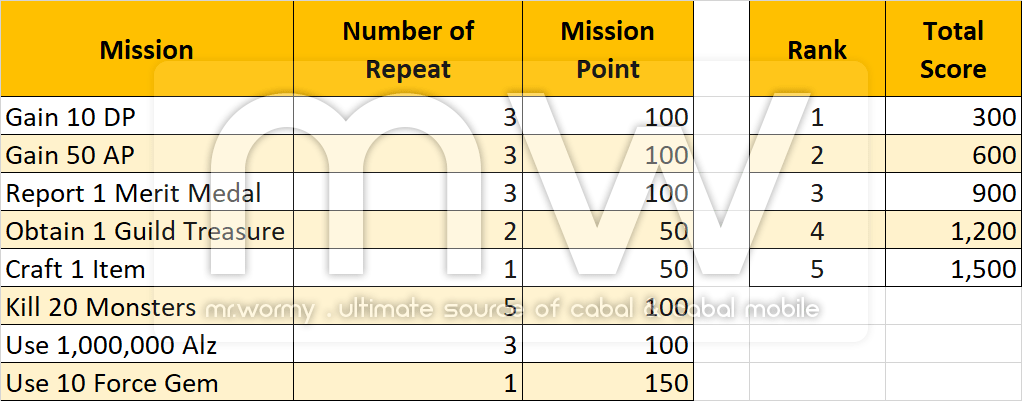
Task: Click the Gain 50 AP cell
Action: (x=147, y=155)
